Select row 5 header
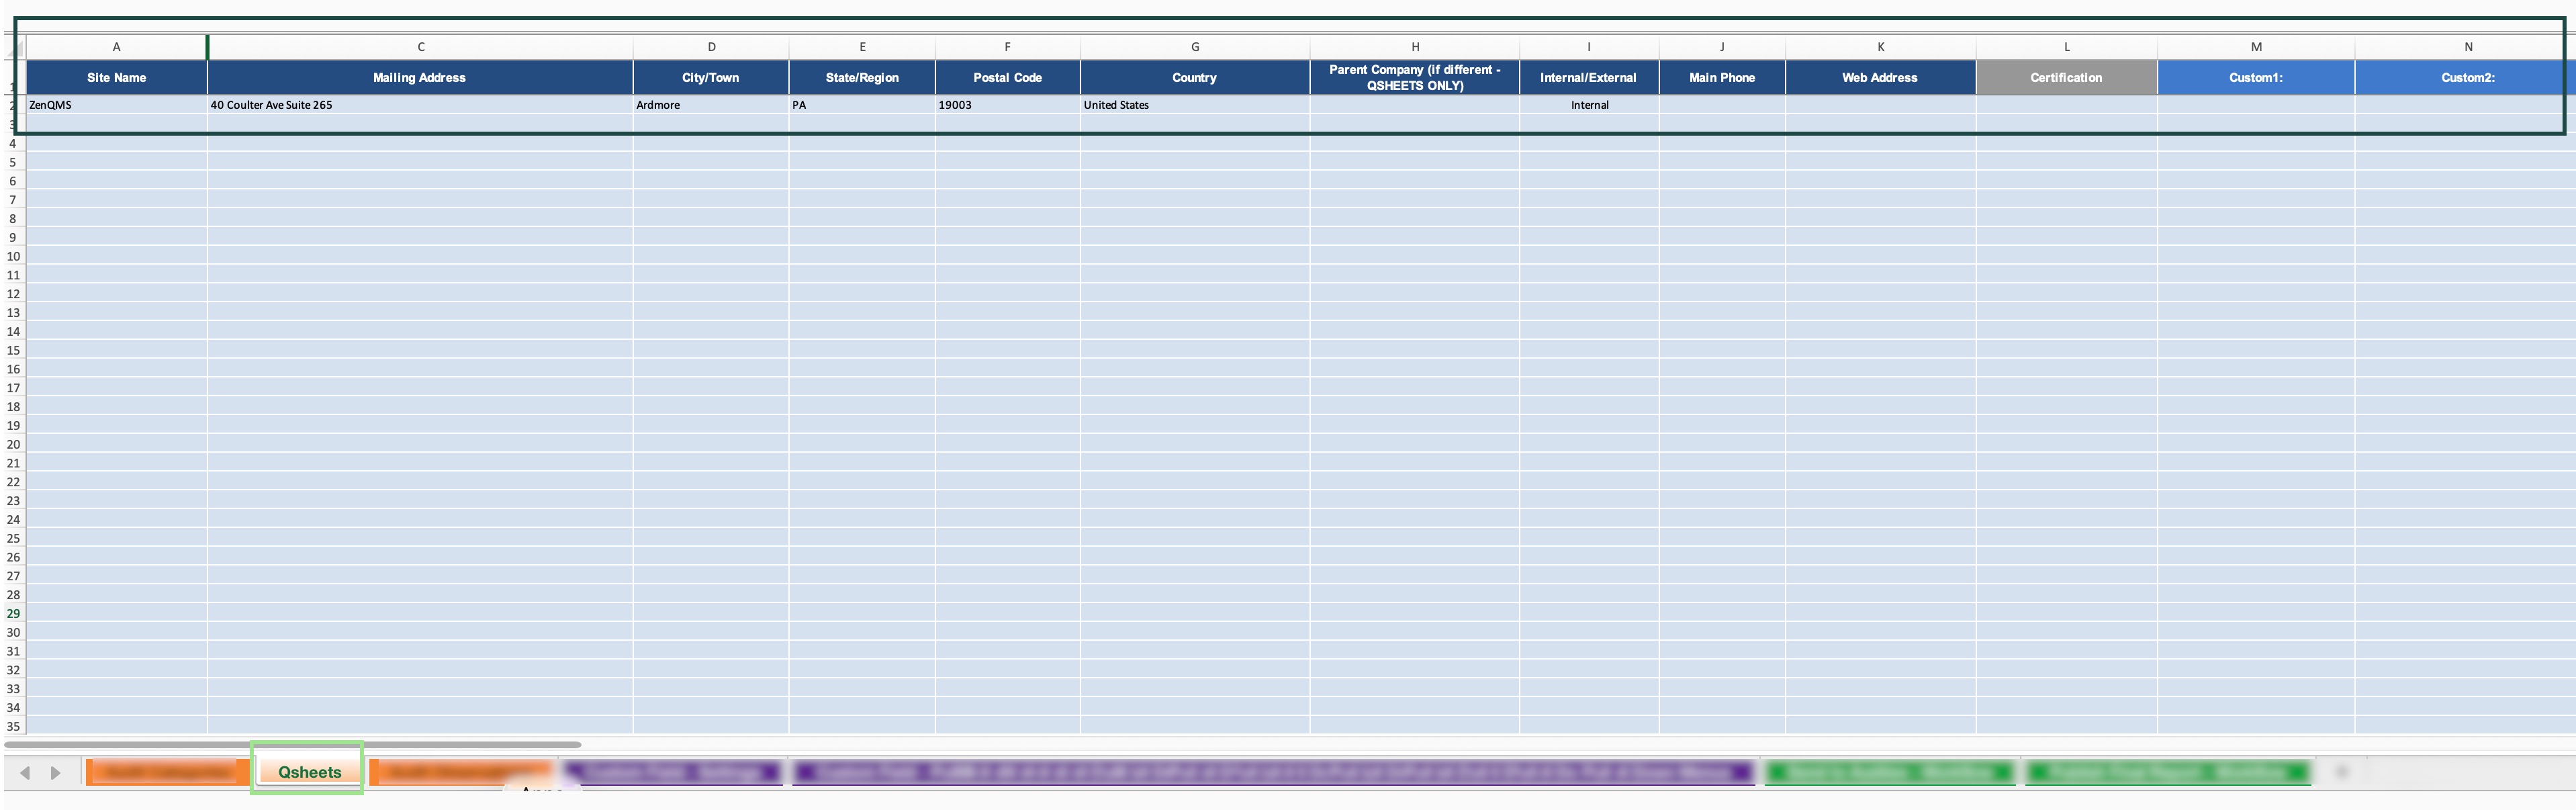 (x=13, y=162)
